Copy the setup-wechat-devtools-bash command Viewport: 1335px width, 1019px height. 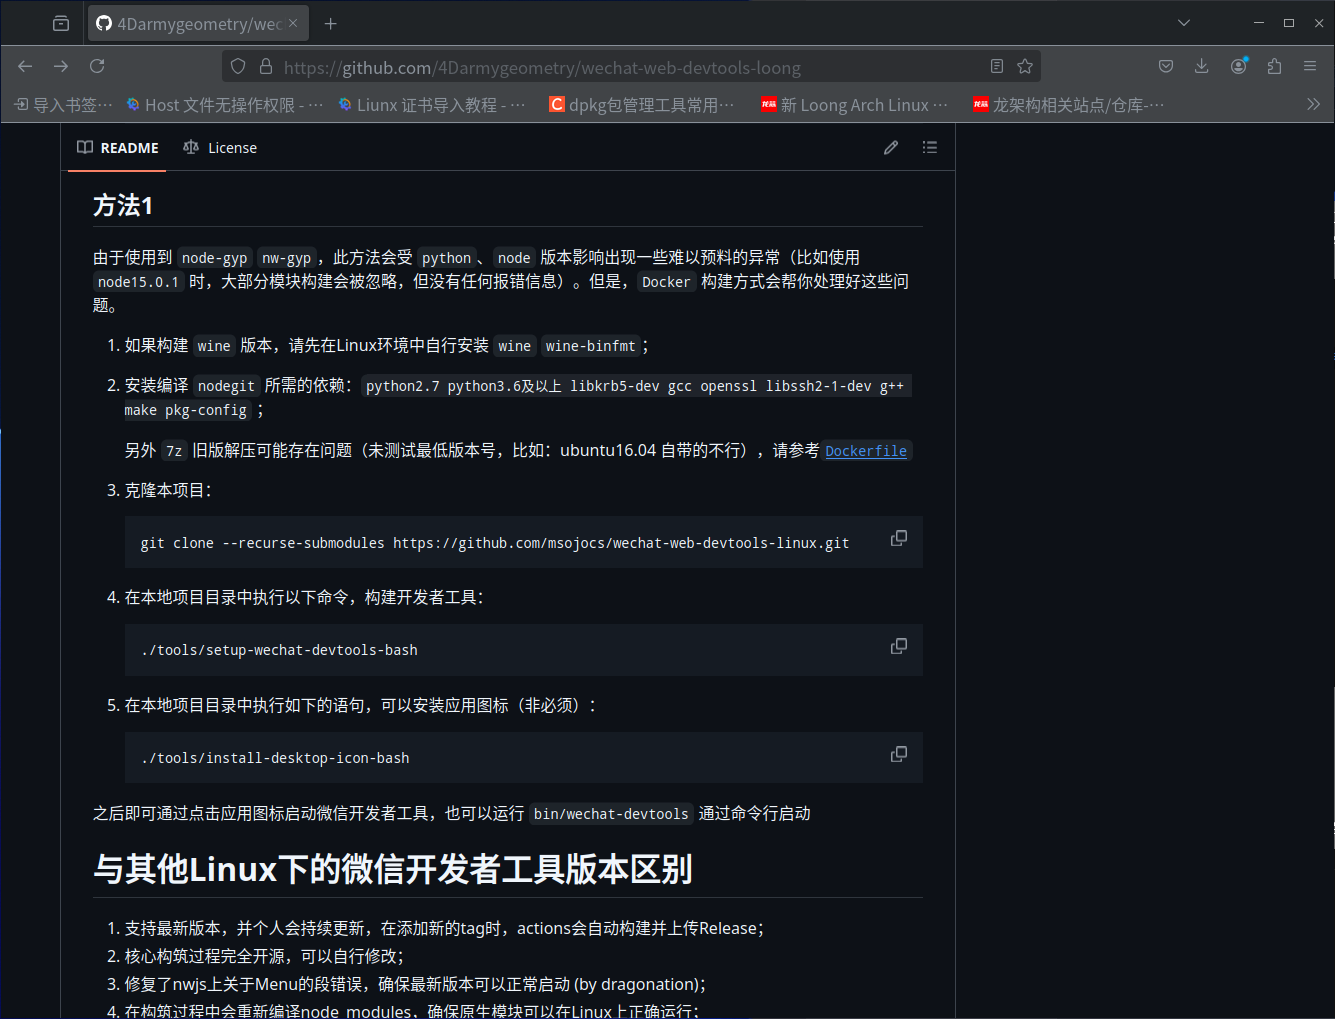click(899, 646)
